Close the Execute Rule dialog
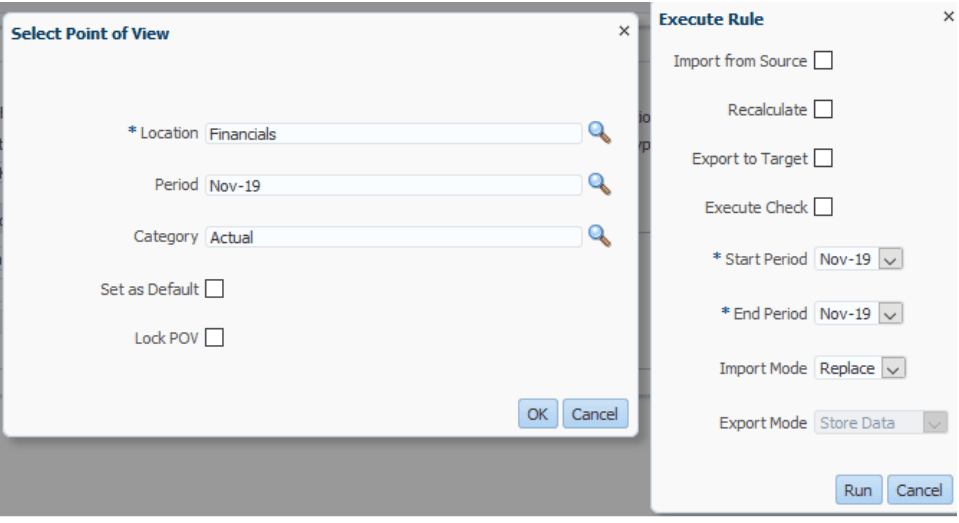959x523 pixels. pyautogui.click(x=948, y=17)
